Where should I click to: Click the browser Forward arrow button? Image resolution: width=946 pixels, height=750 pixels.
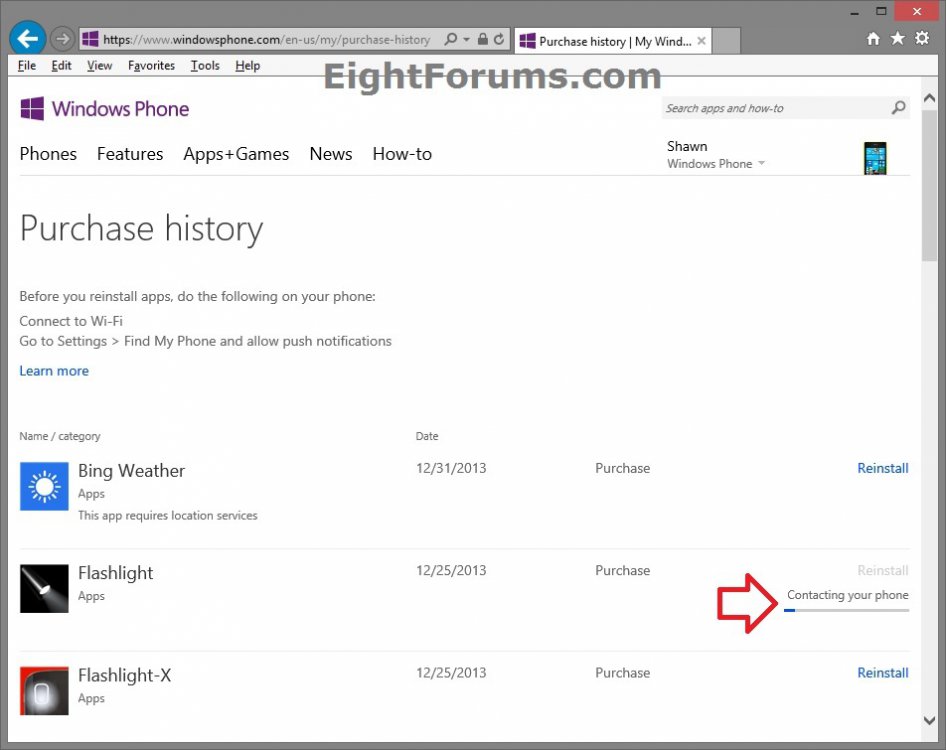(62, 39)
